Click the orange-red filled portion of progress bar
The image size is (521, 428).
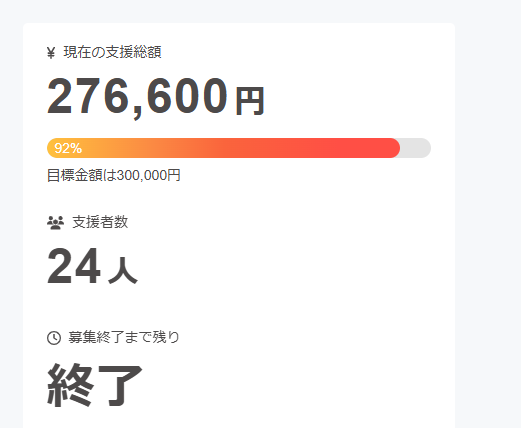pos(223,148)
